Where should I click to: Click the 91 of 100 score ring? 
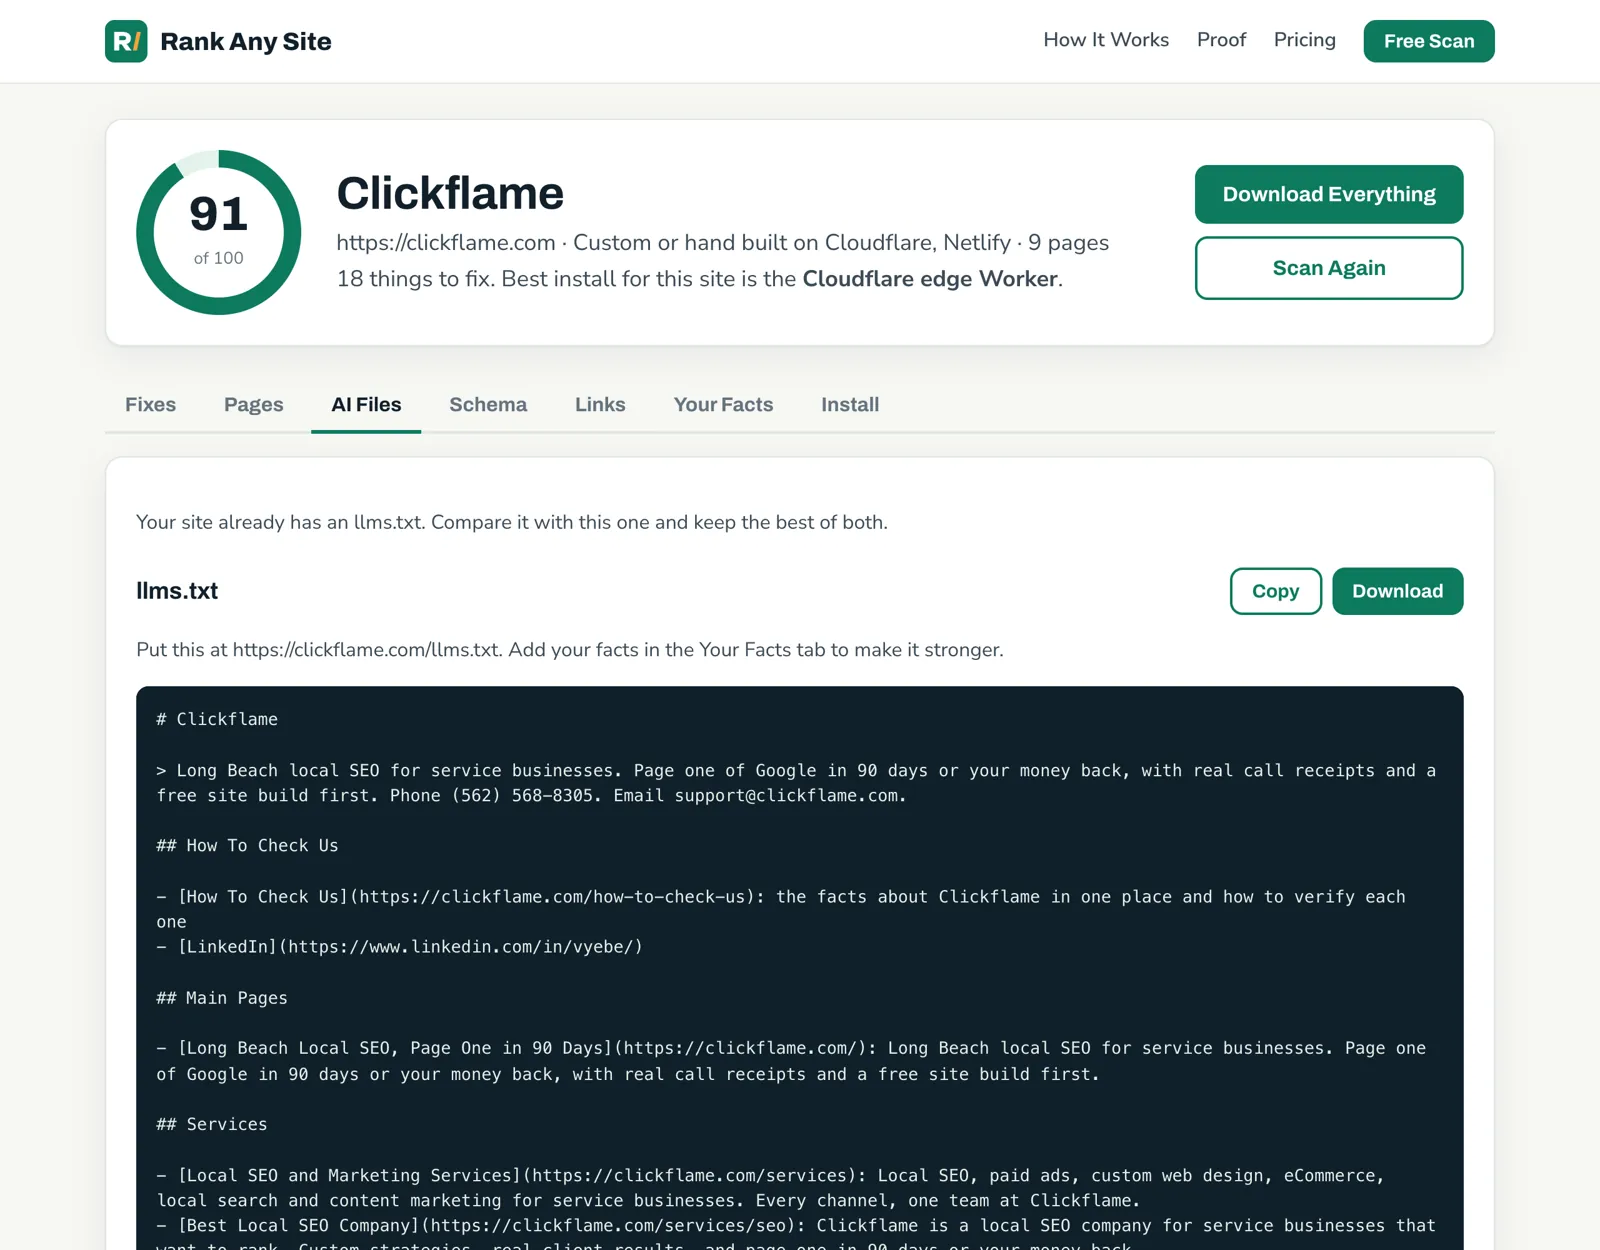click(x=219, y=232)
